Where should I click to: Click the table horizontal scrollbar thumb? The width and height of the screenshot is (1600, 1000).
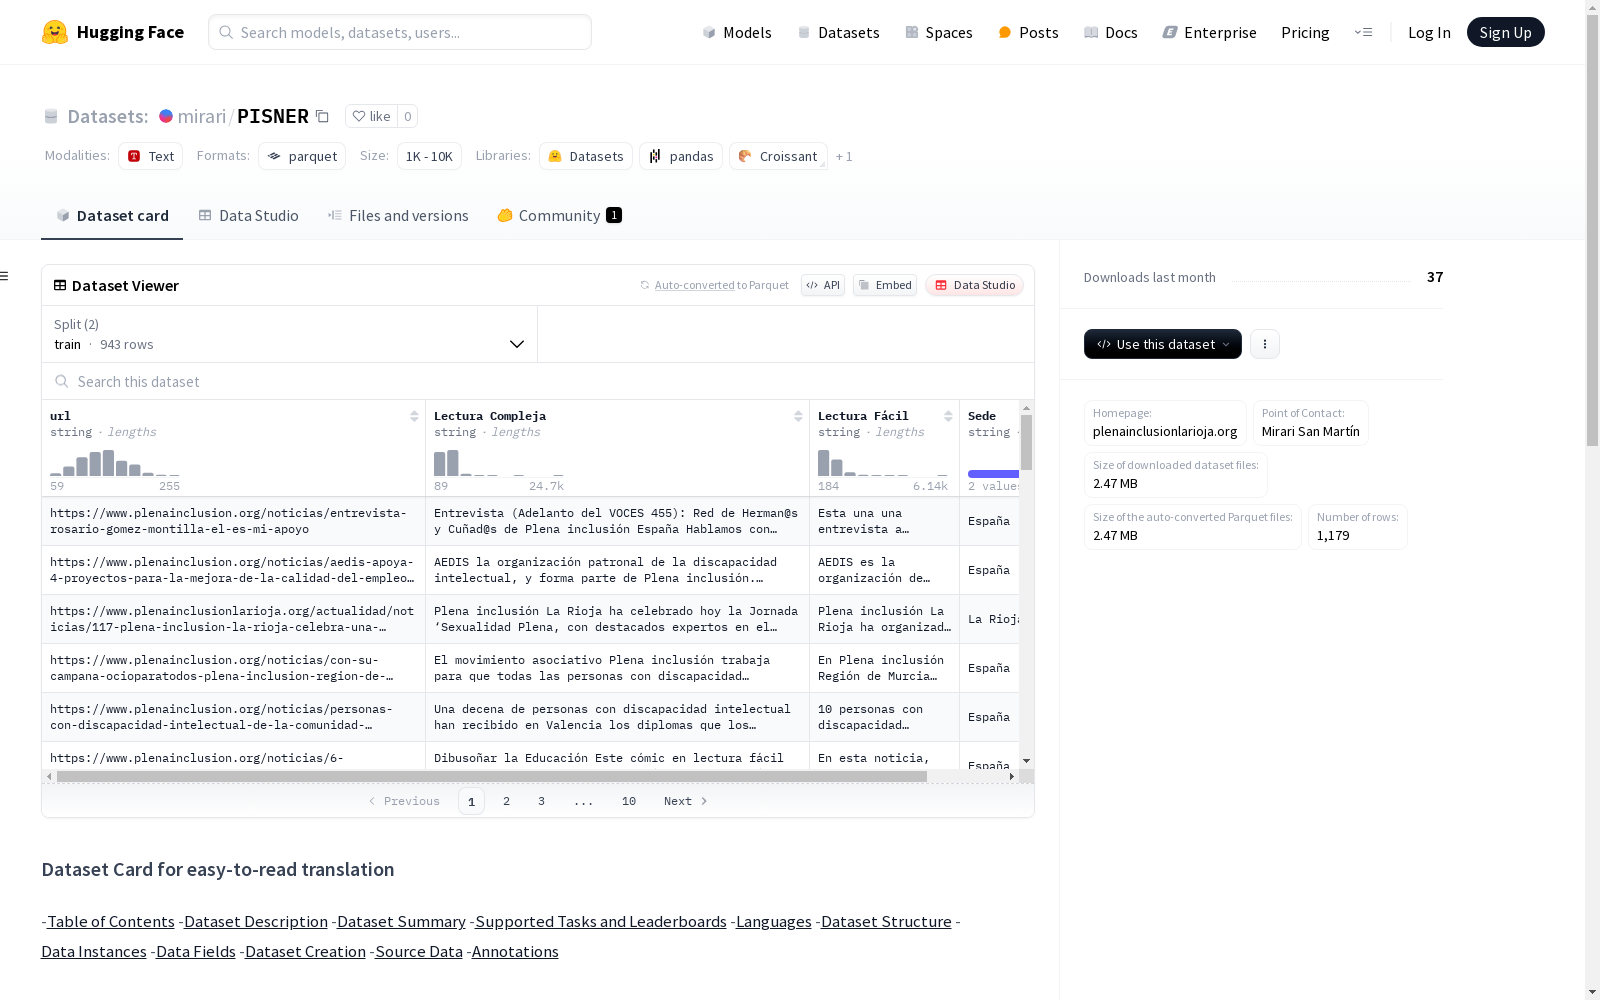pyautogui.click(x=492, y=776)
